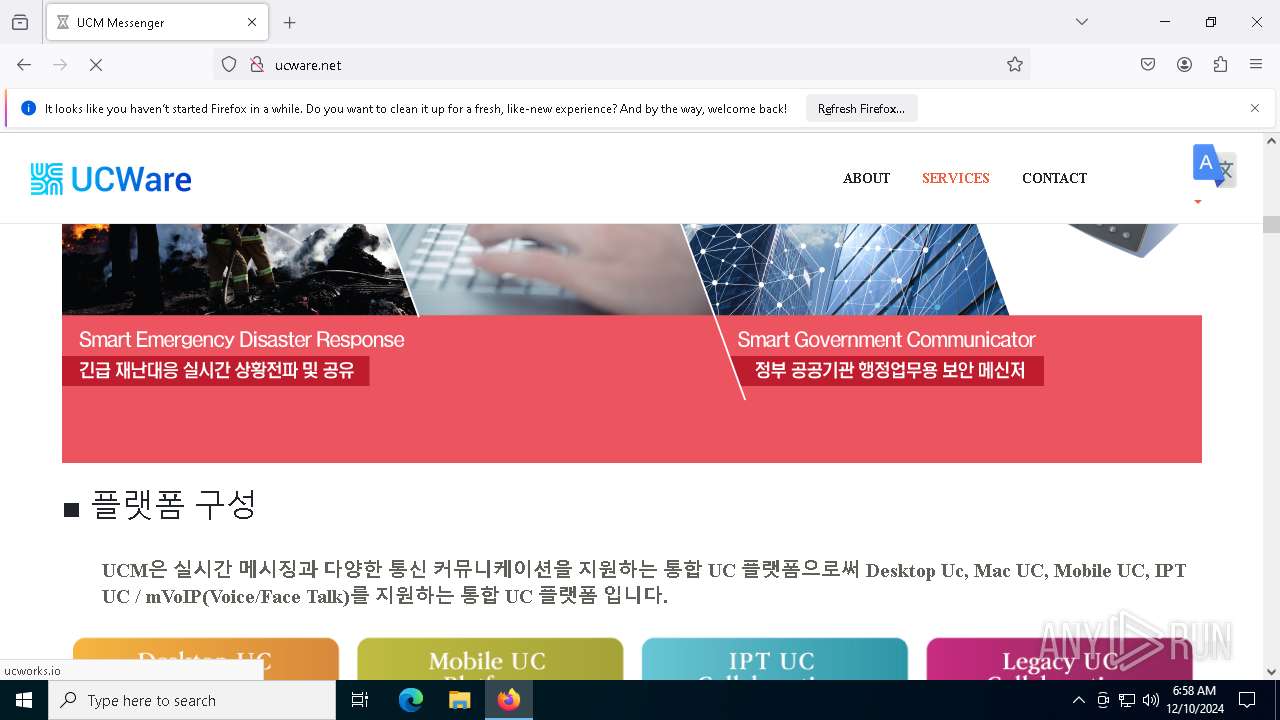Viewport: 1280px width, 720px height.
Task: Select the UCM Messenger tab
Action: click(157, 22)
